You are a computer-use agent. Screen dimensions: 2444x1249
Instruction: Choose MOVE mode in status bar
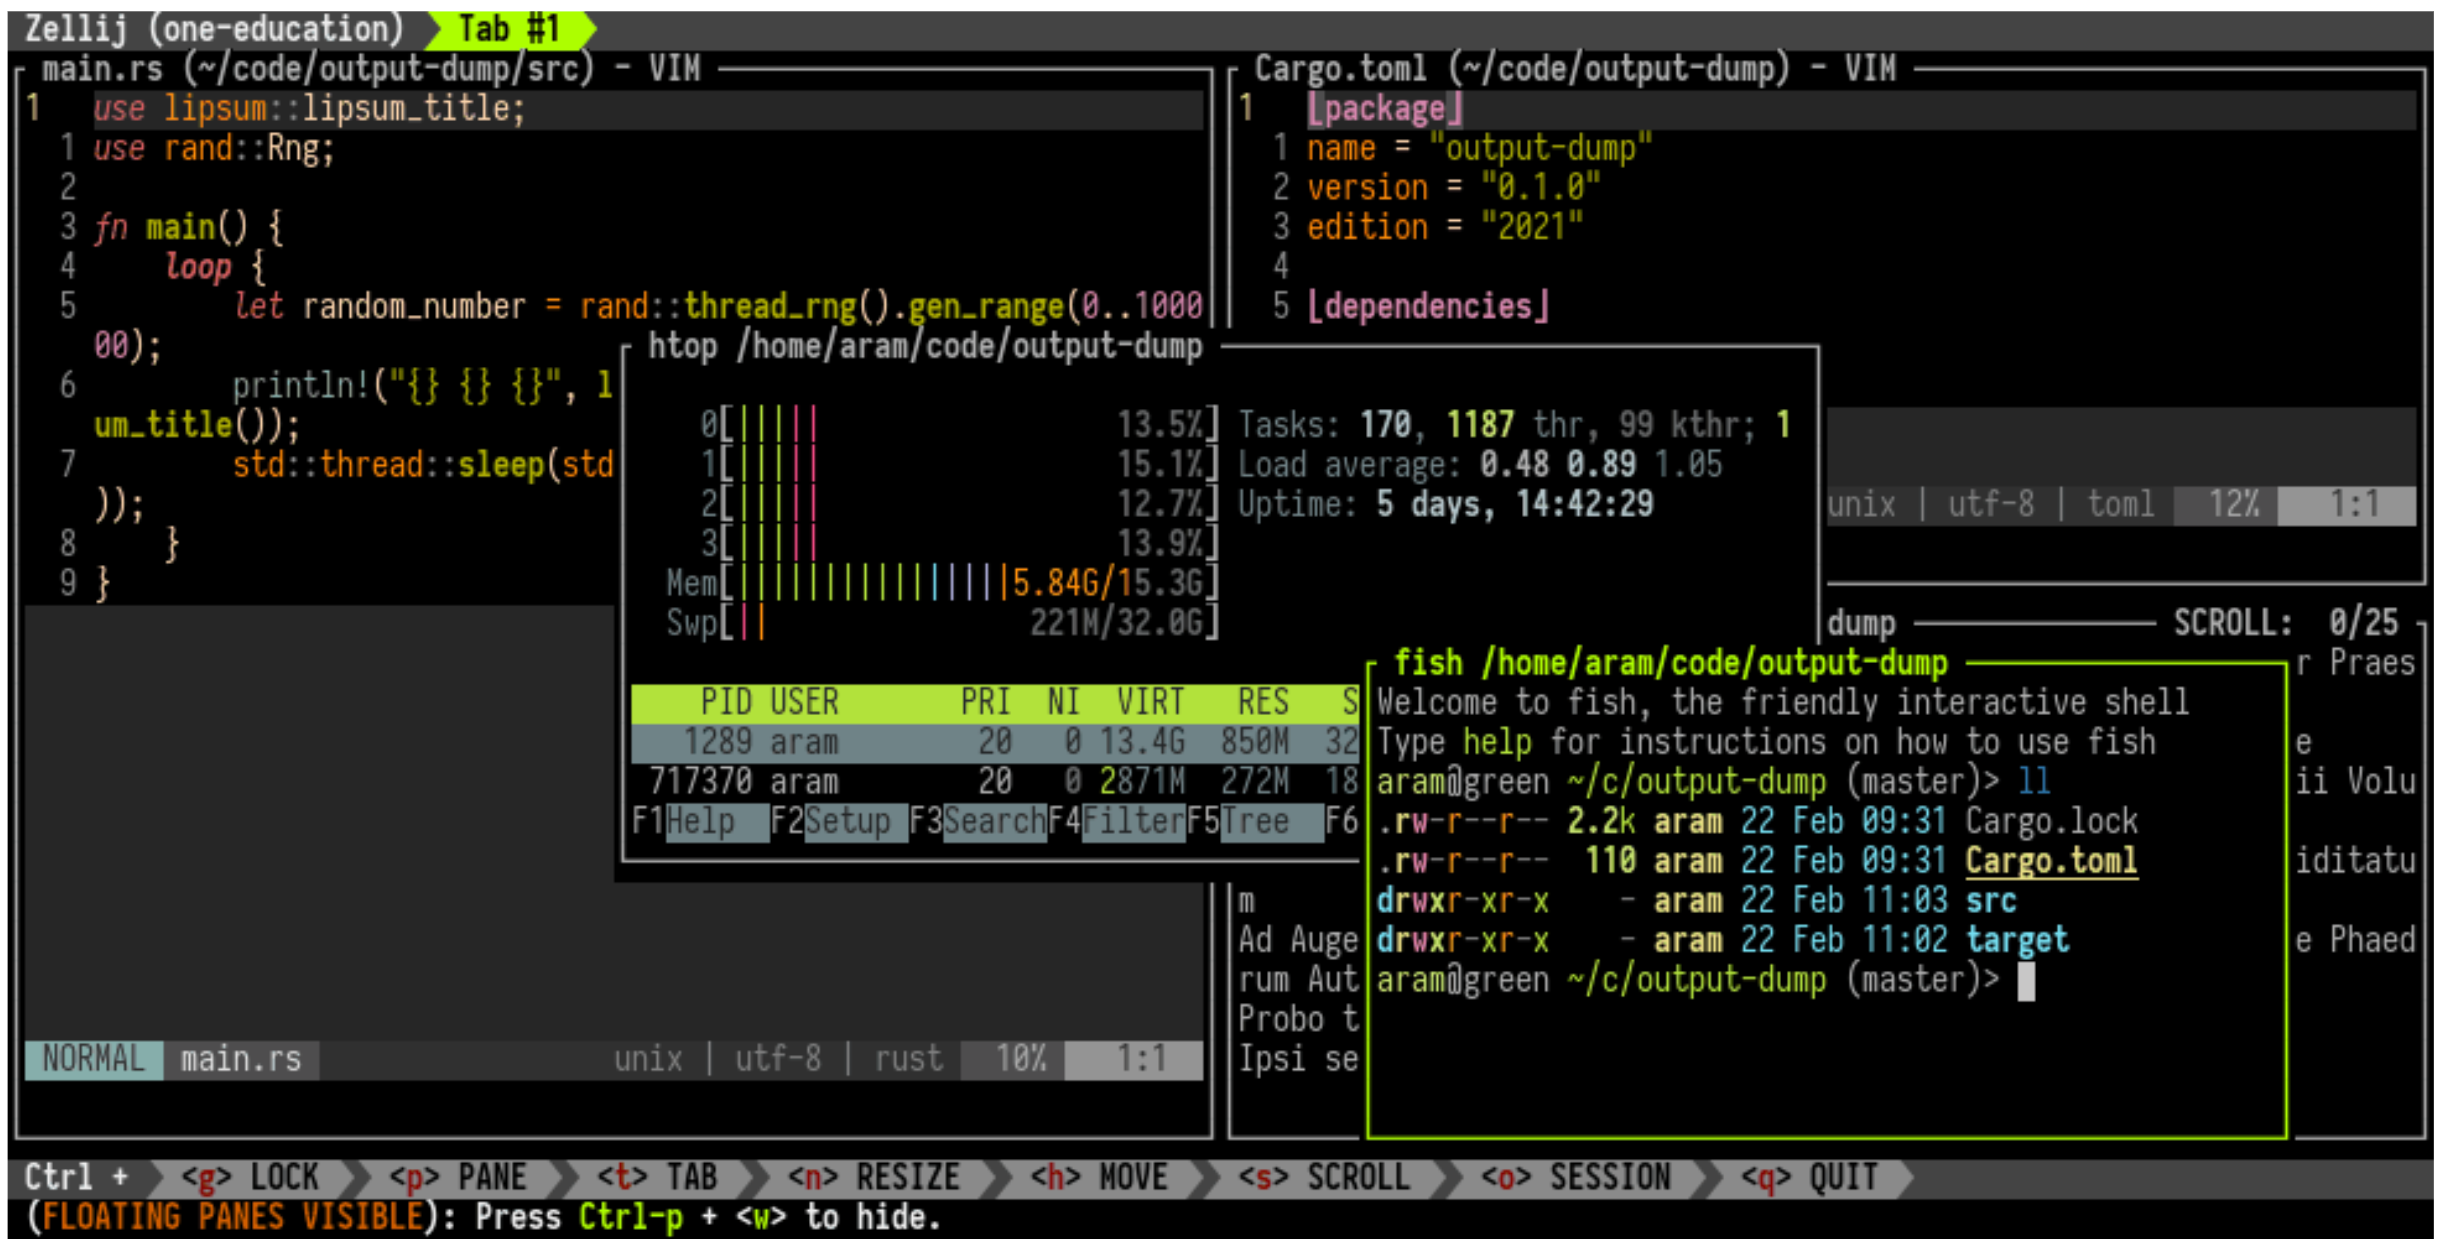tap(1099, 1178)
